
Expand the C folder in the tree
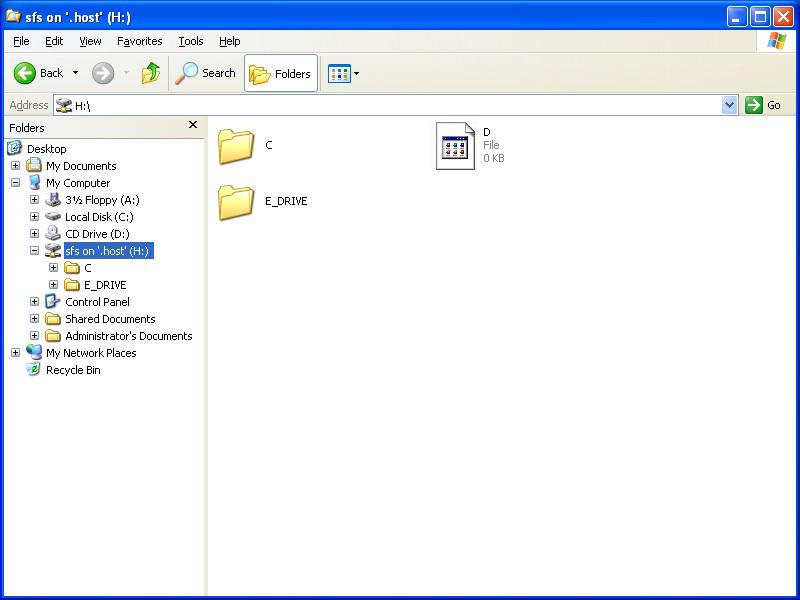click(53, 267)
